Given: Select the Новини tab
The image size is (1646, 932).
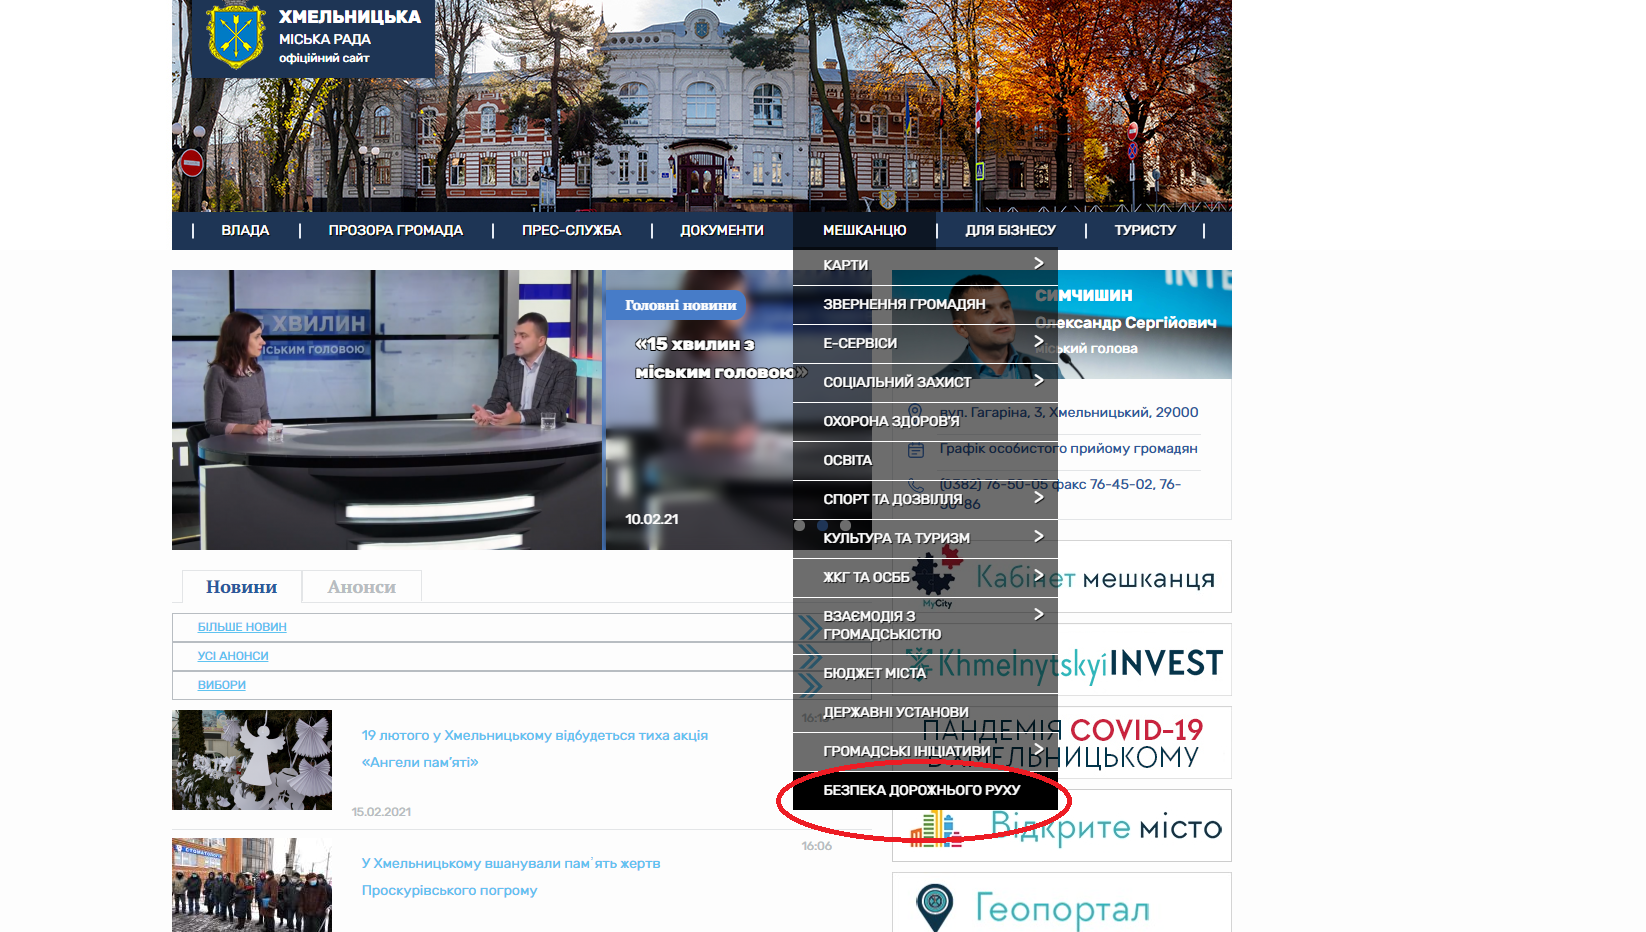Looking at the screenshot, I should [241, 587].
